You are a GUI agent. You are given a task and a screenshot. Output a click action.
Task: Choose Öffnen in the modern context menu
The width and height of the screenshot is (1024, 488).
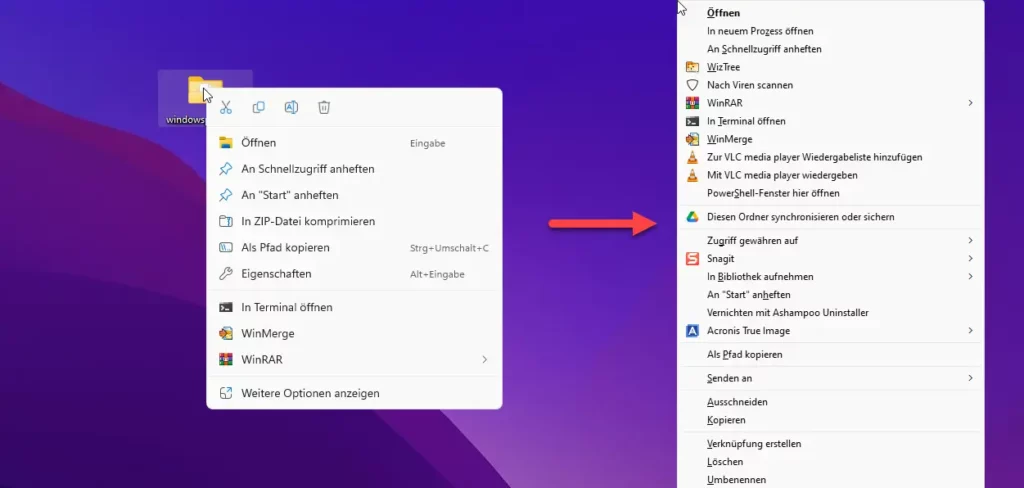tap(354, 142)
